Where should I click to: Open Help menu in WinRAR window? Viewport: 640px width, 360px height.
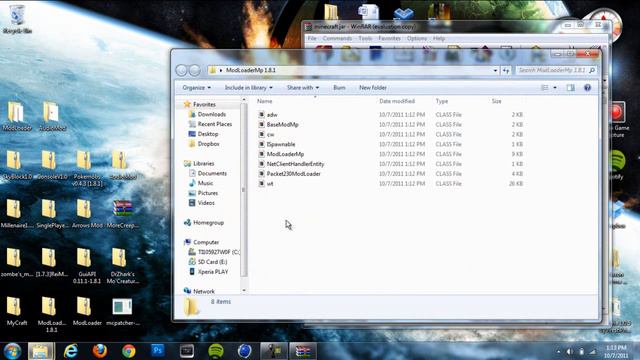click(439, 38)
